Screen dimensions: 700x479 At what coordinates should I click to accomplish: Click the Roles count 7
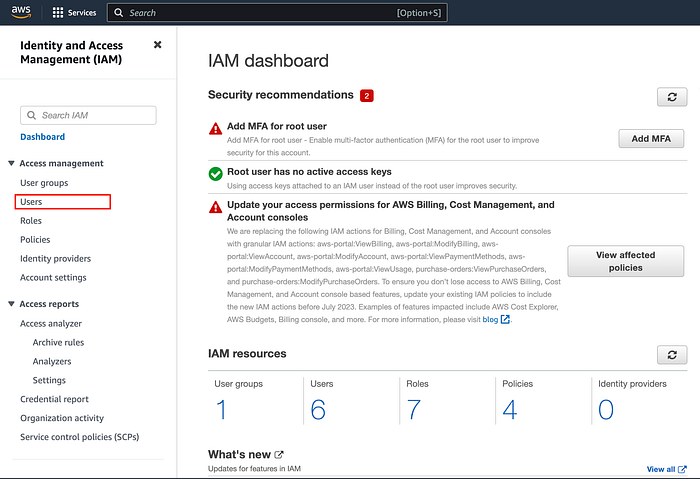414,409
